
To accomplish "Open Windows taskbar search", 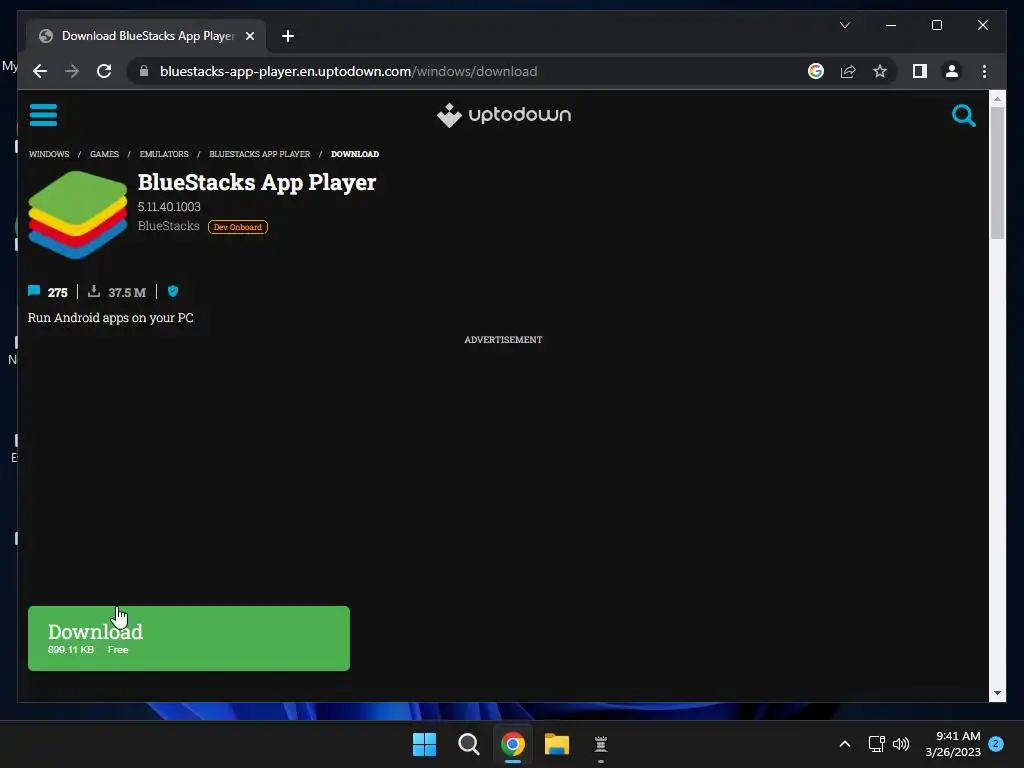I will coord(469,744).
